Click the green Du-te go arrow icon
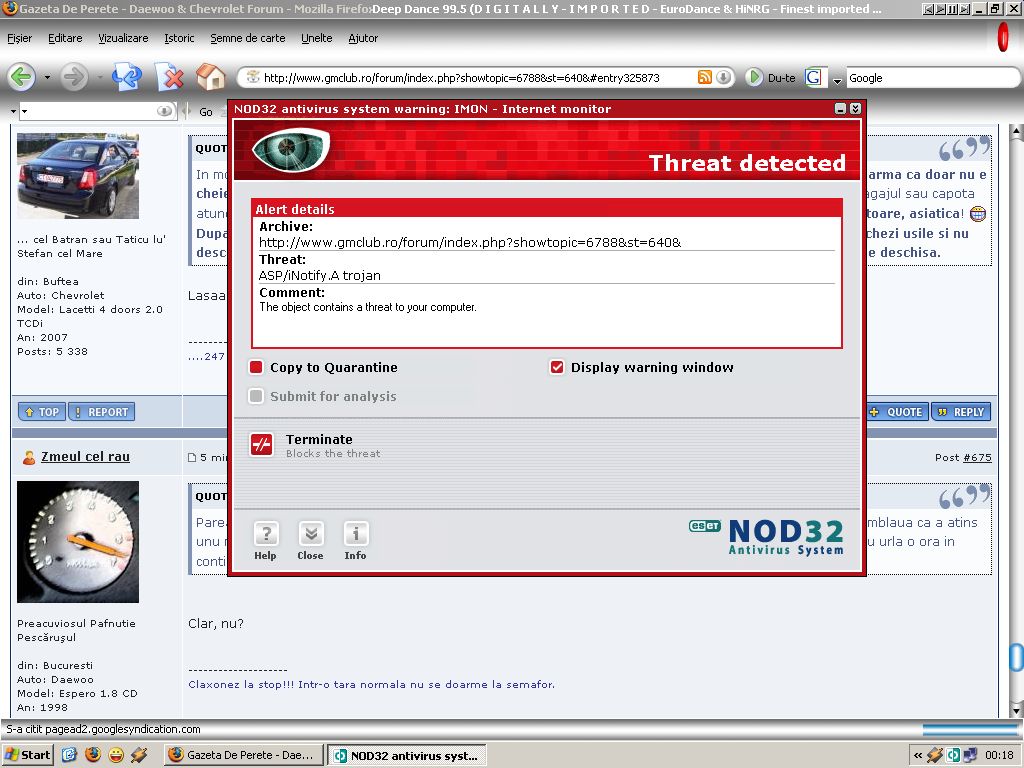 (754, 77)
